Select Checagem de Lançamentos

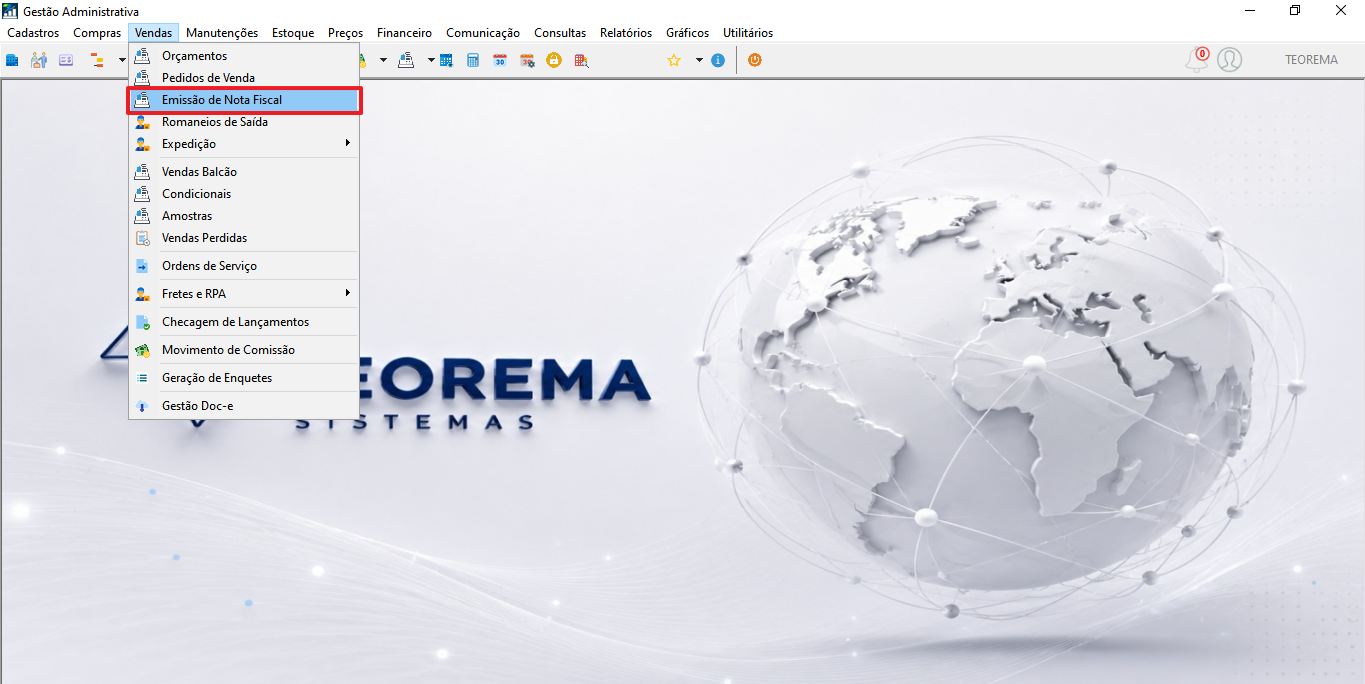tap(244, 322)
